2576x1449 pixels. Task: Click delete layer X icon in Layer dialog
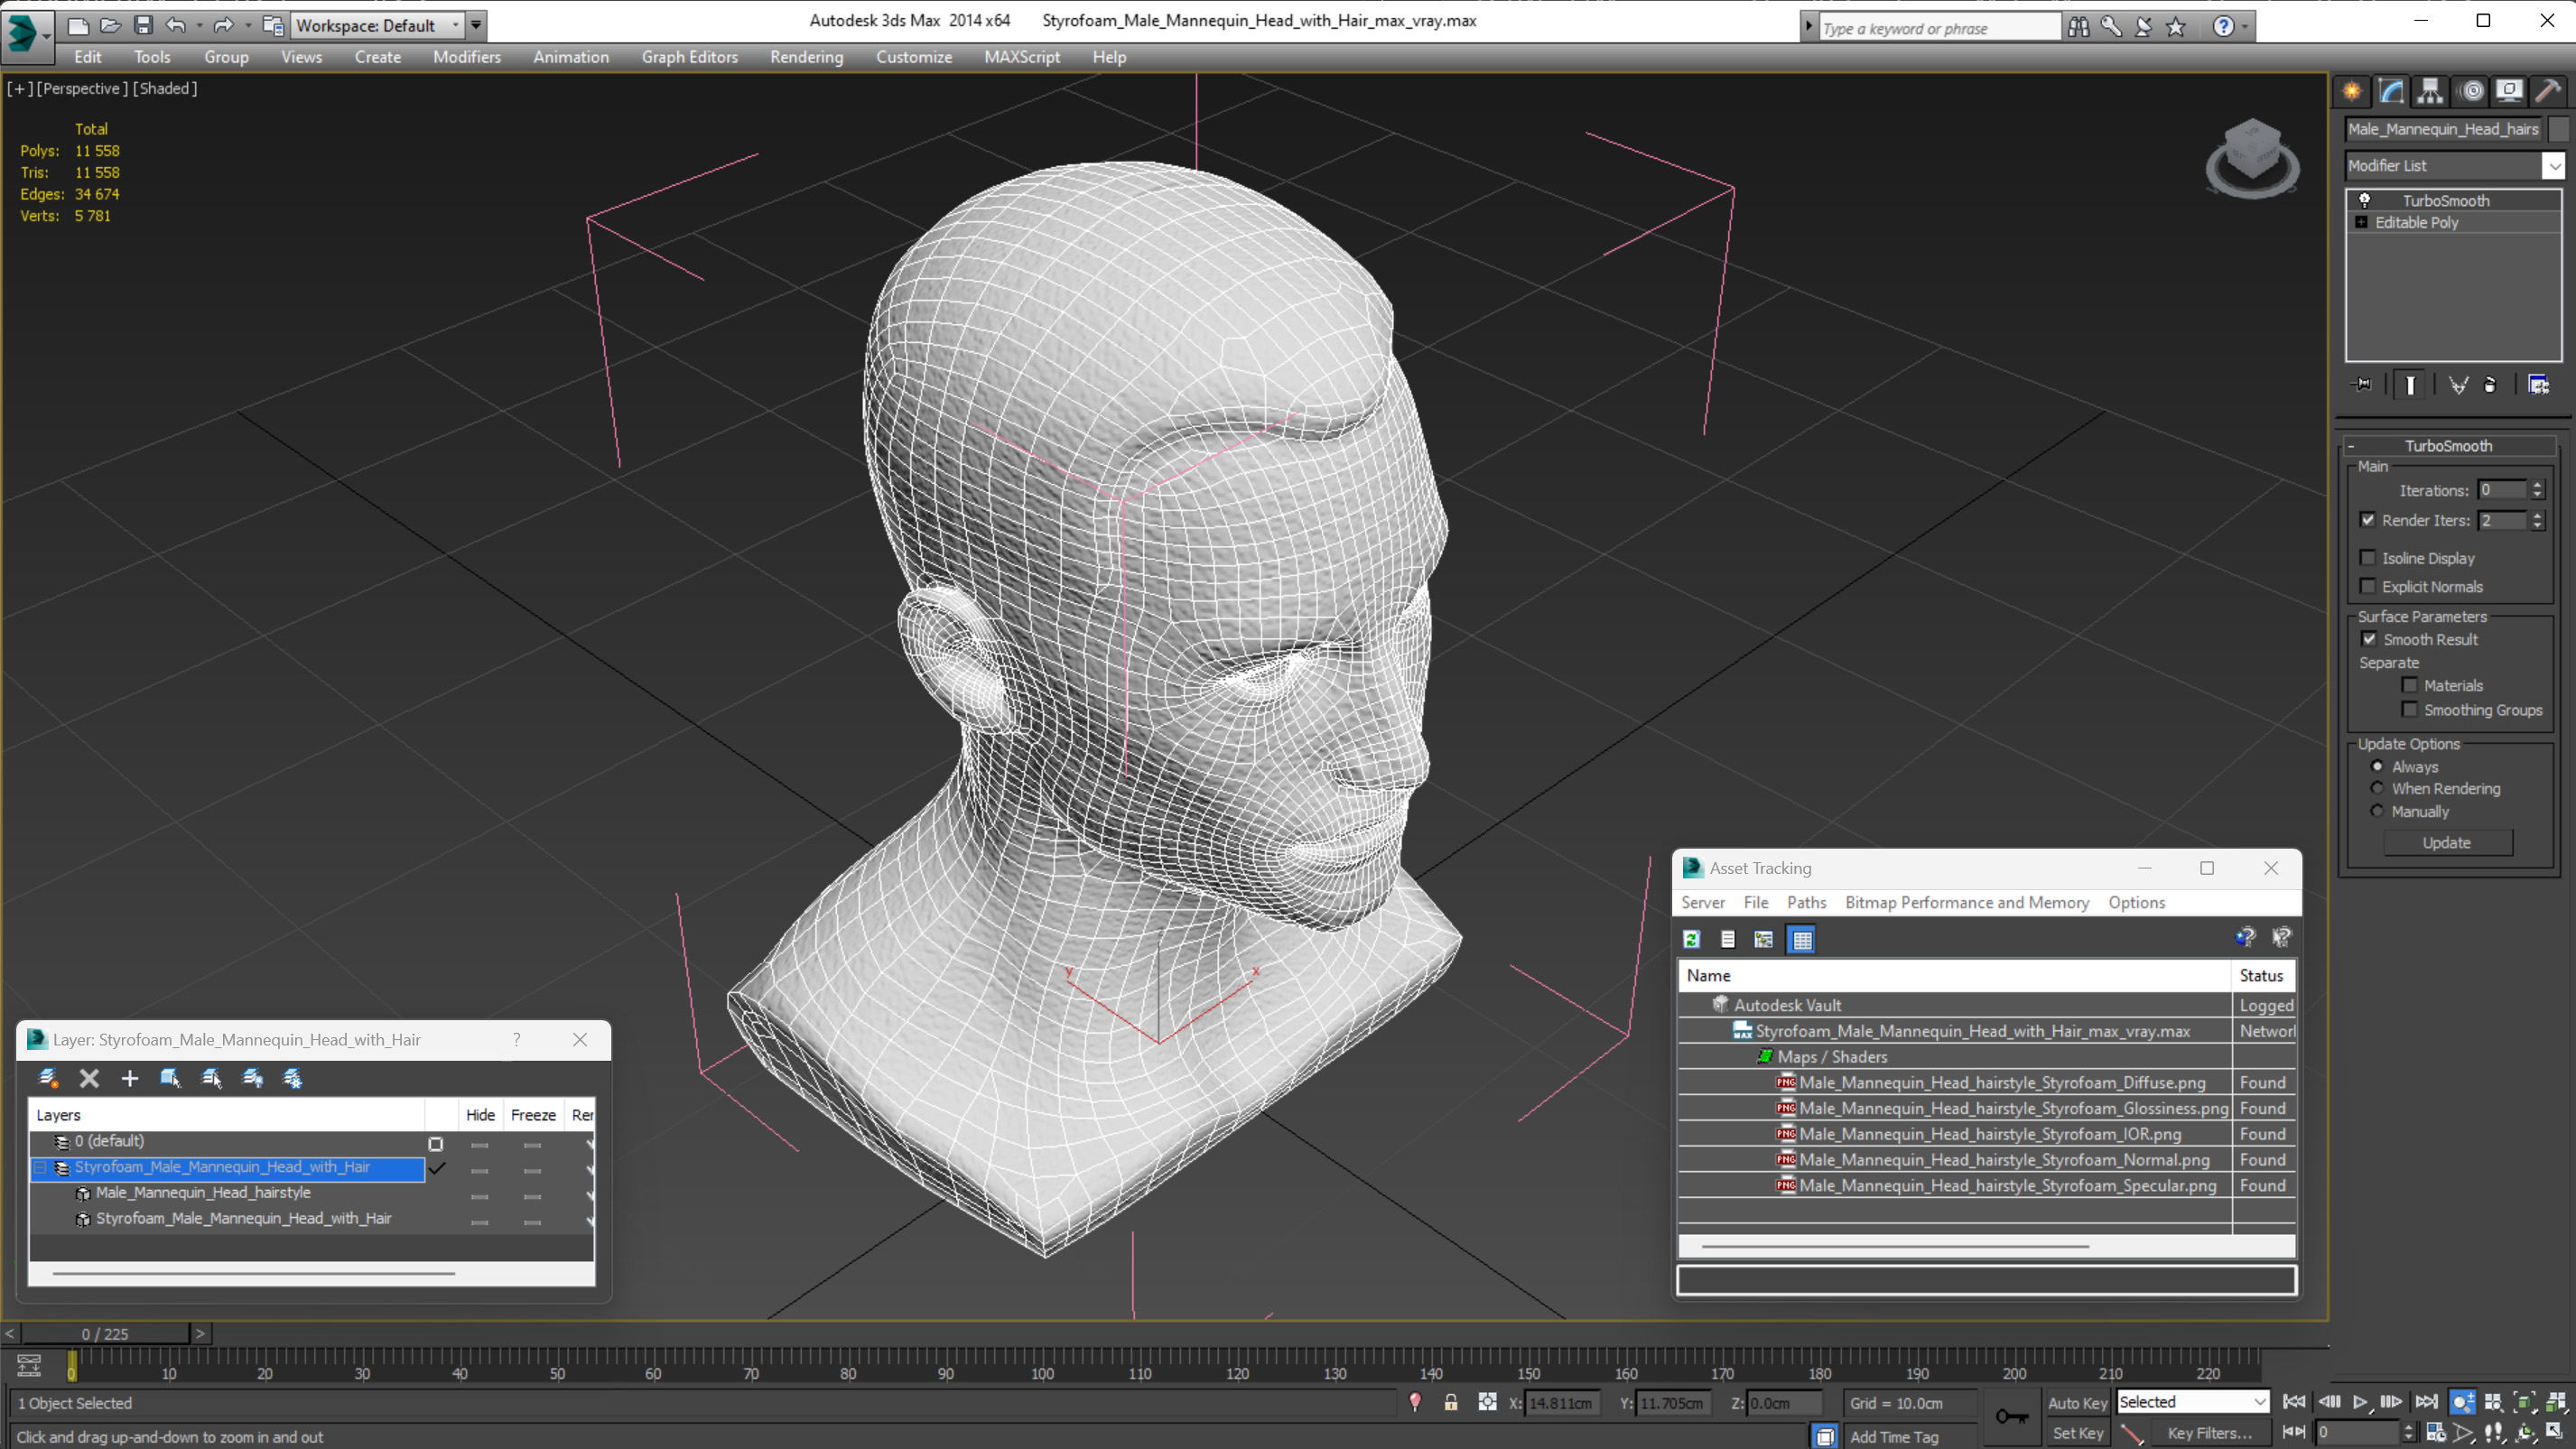[x=89, y=1078]
